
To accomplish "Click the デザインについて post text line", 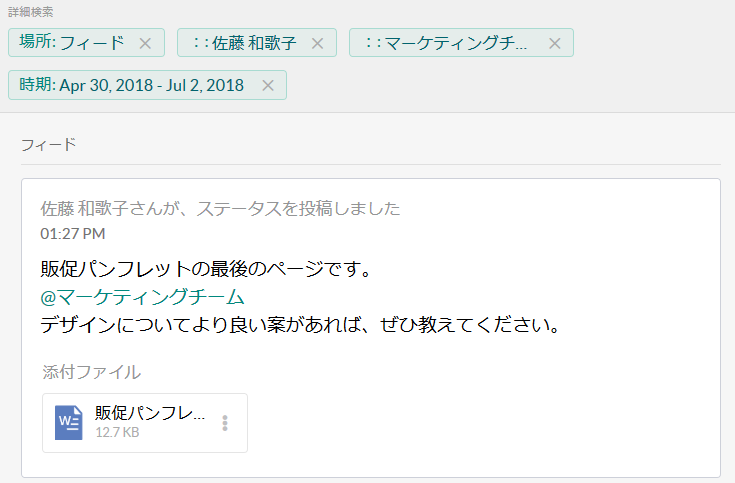I will [x=298, y=325].
